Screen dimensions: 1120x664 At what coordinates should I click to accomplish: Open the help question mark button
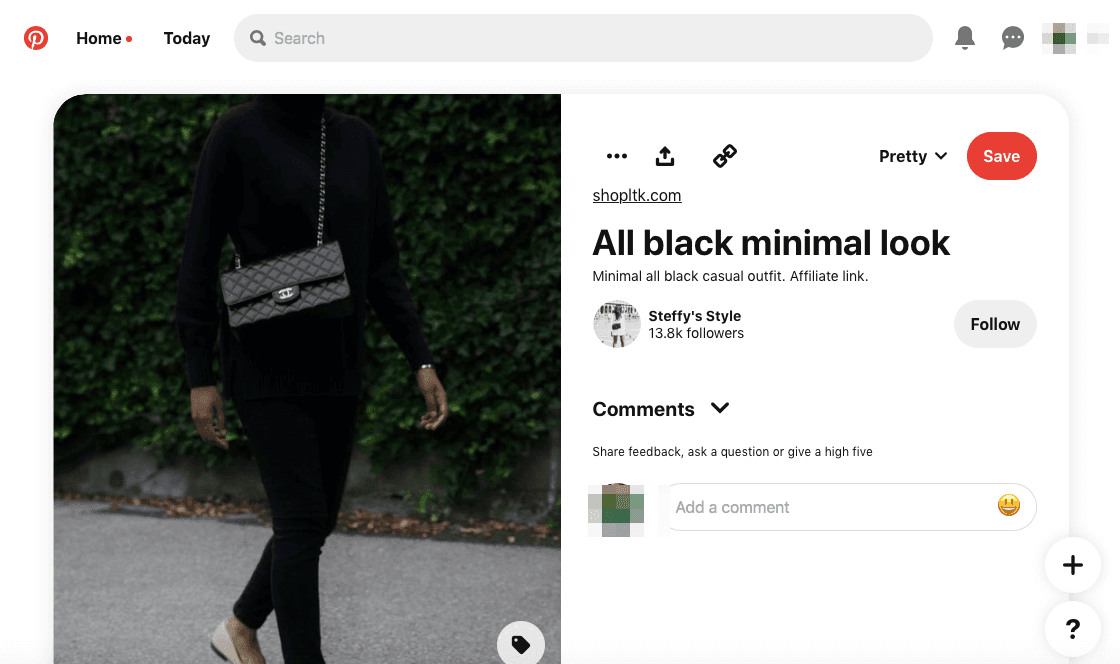1072,629
